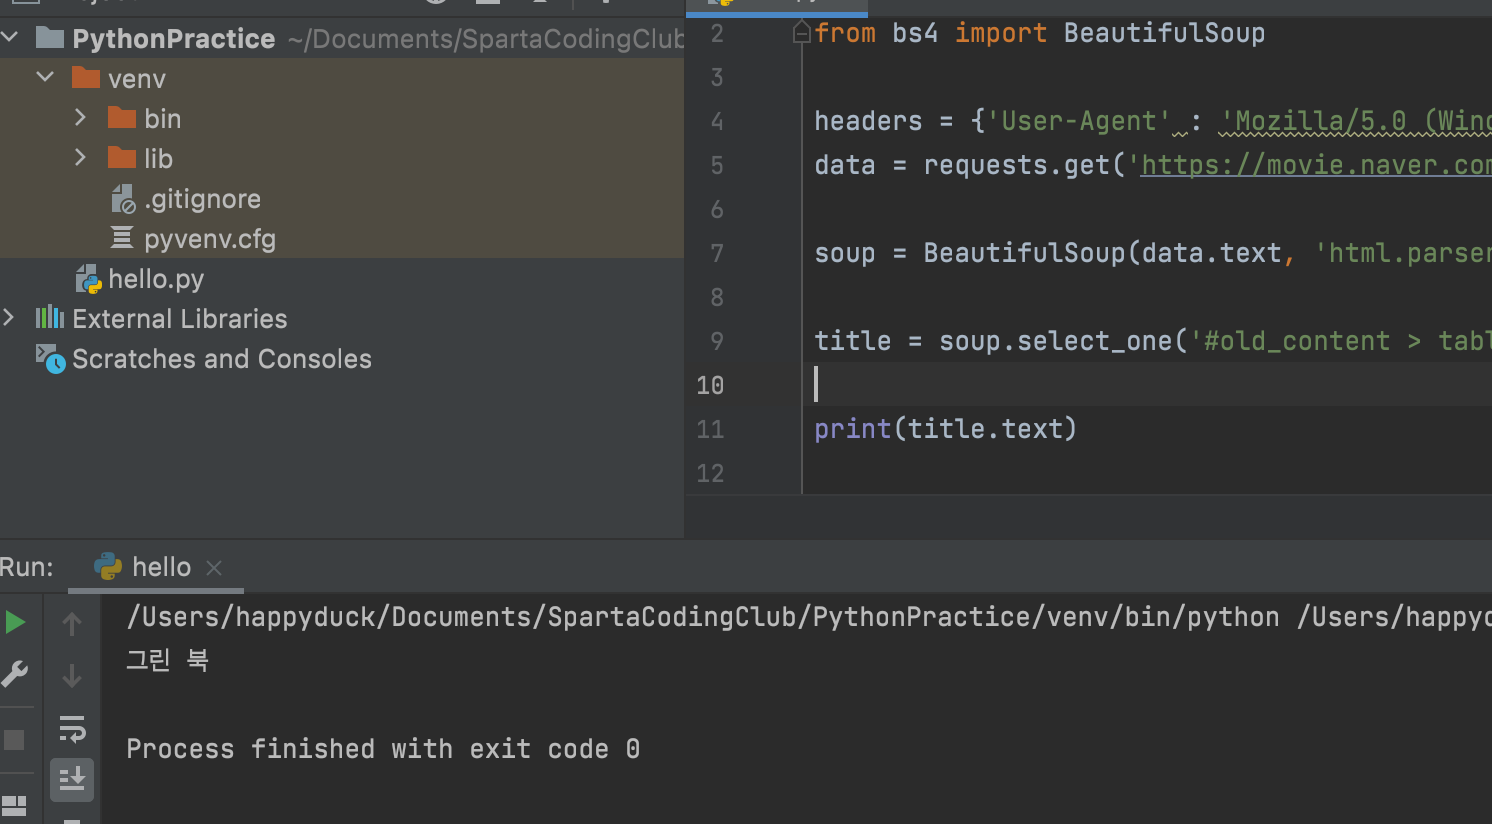The image size is (1492, 824).
Task: Expand External Libraries chevron
Action: 9,318
